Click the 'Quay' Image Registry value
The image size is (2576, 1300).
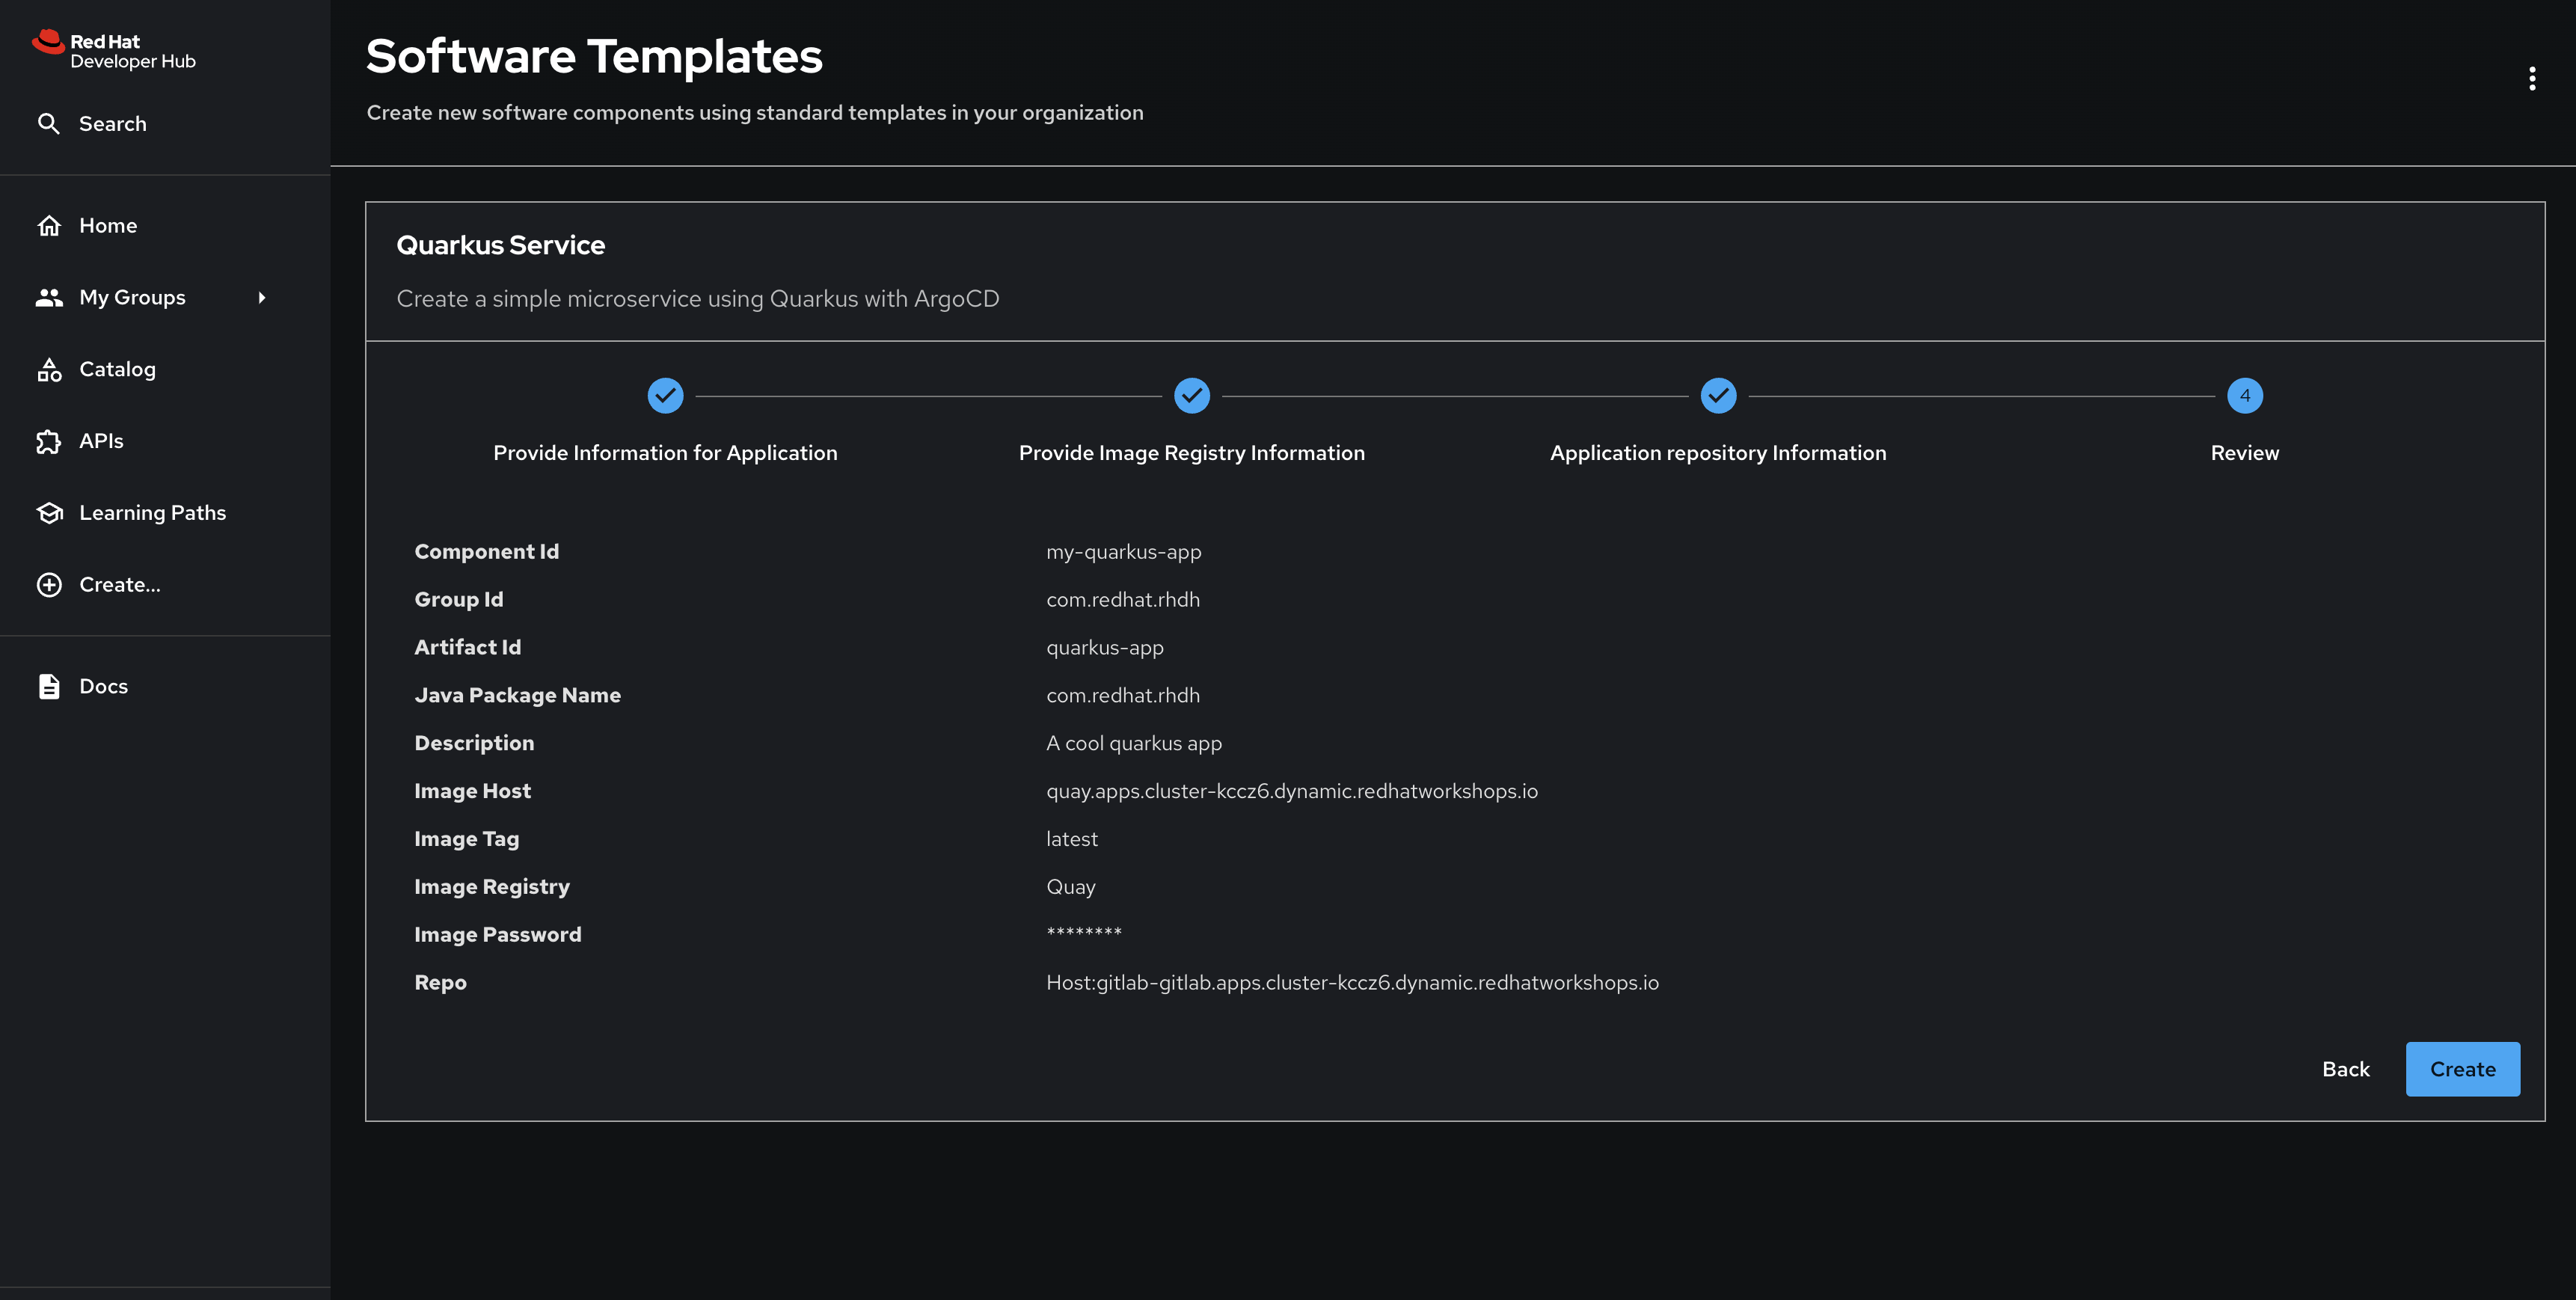(x=1071, y=887)
